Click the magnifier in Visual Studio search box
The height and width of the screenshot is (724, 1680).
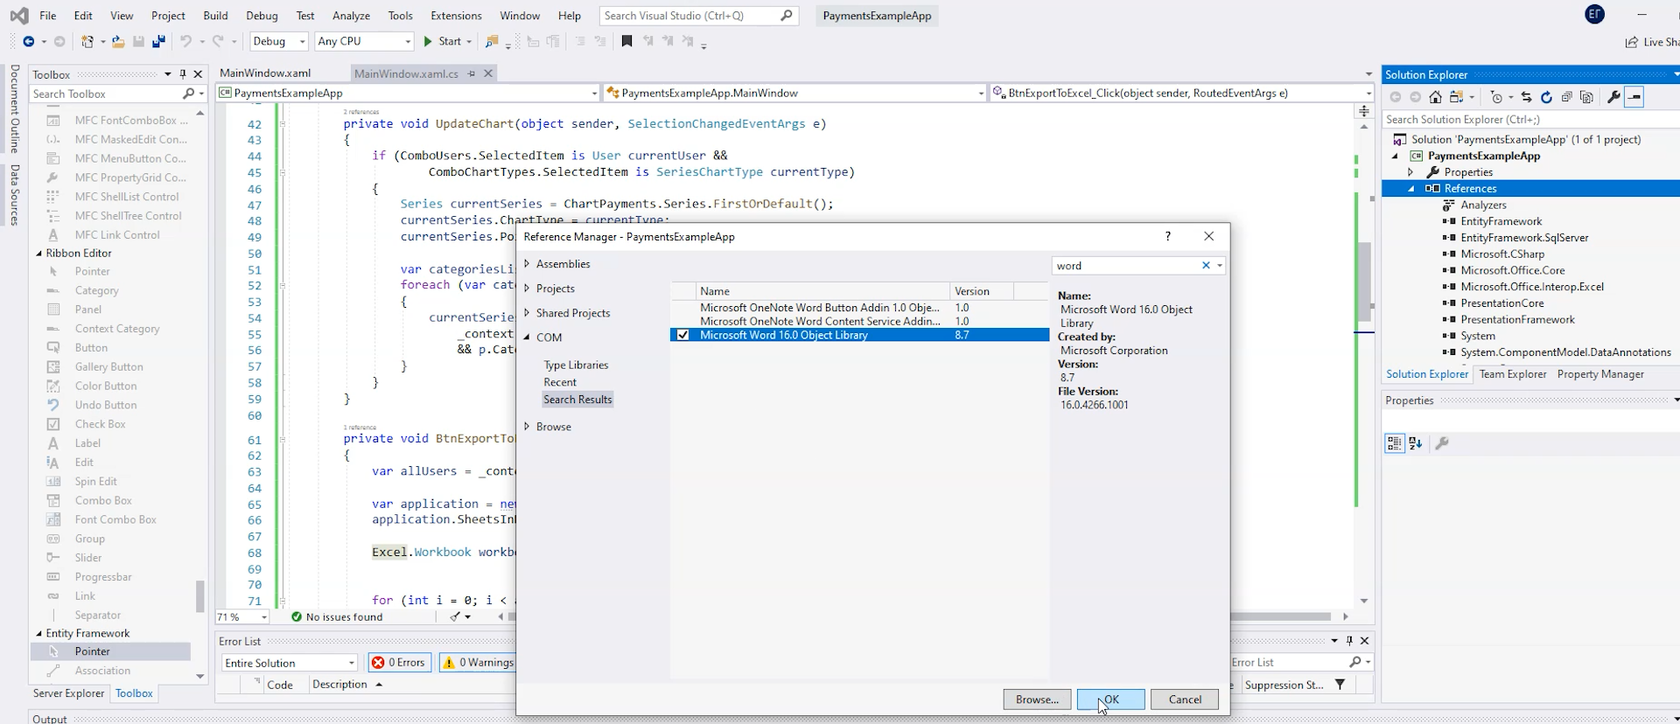point(787,15)
